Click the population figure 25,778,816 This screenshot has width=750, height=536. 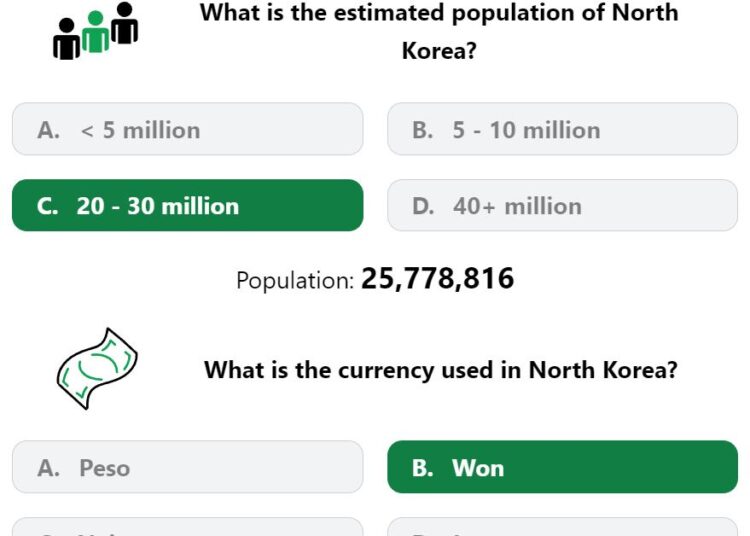coord(438,278)
